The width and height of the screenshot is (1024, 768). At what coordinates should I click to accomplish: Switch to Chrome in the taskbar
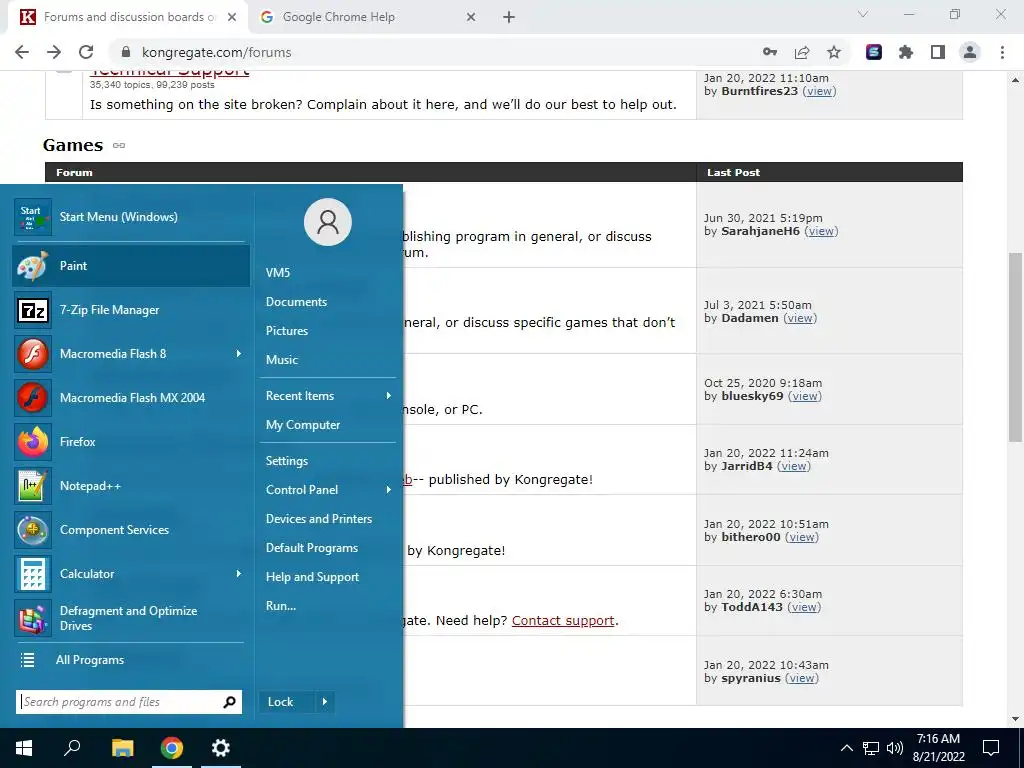172,748
